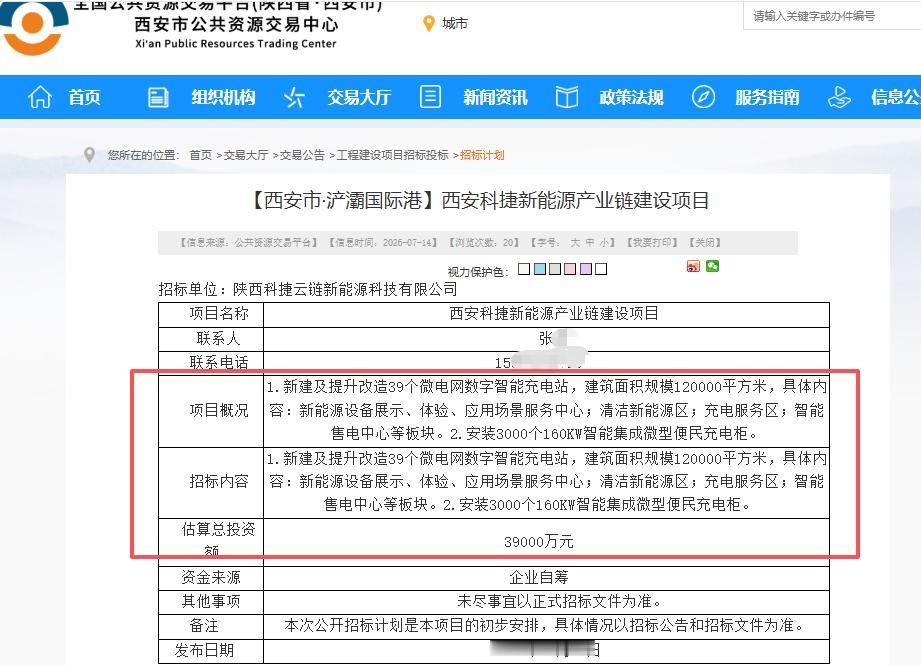Click the compass icon beside 服务指南
The width and height of the screenshot is (921, 666).
pos(703,97)
